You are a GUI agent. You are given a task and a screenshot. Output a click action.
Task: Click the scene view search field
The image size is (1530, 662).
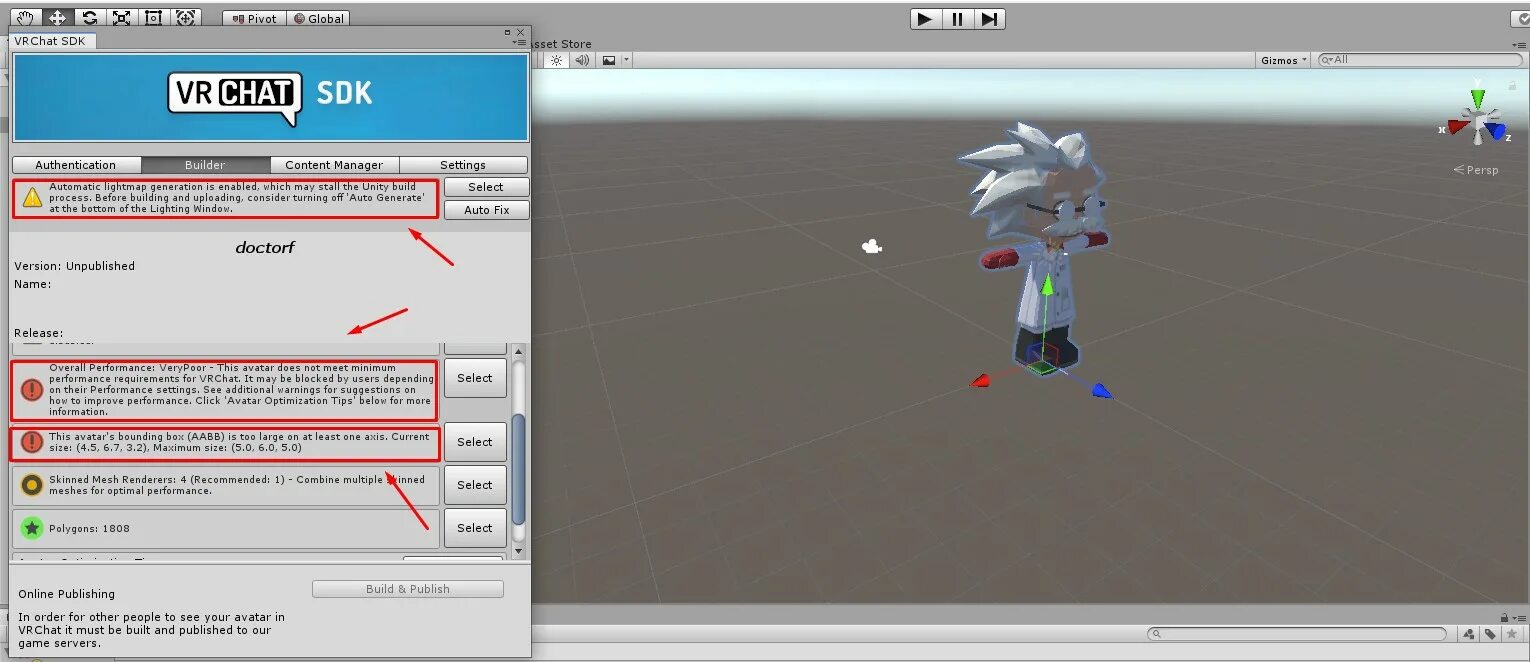1420,60
